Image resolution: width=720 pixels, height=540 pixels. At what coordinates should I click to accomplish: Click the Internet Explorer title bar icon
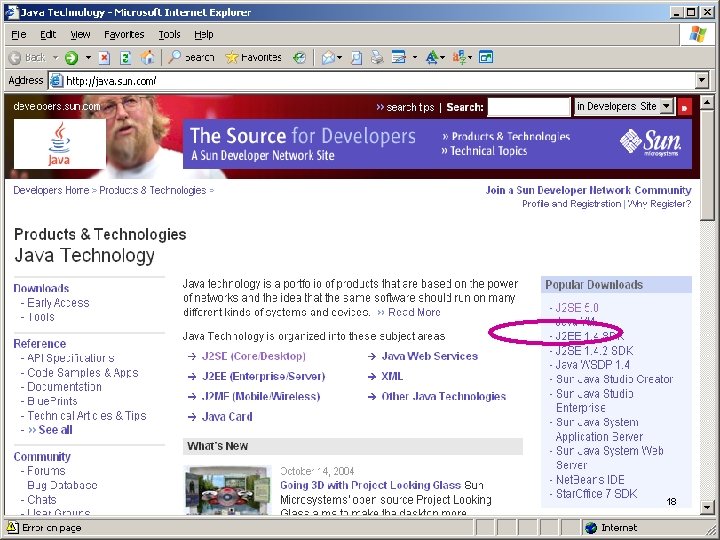[12, 12]
